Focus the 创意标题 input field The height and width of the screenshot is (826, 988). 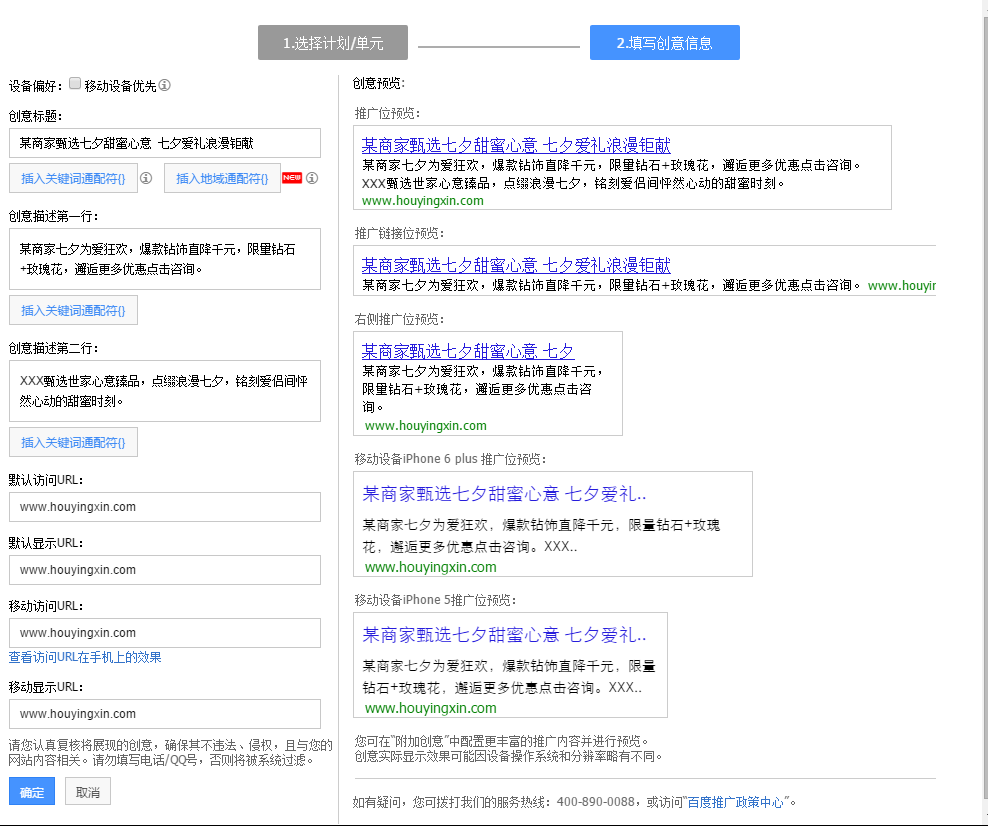[165, 143]
